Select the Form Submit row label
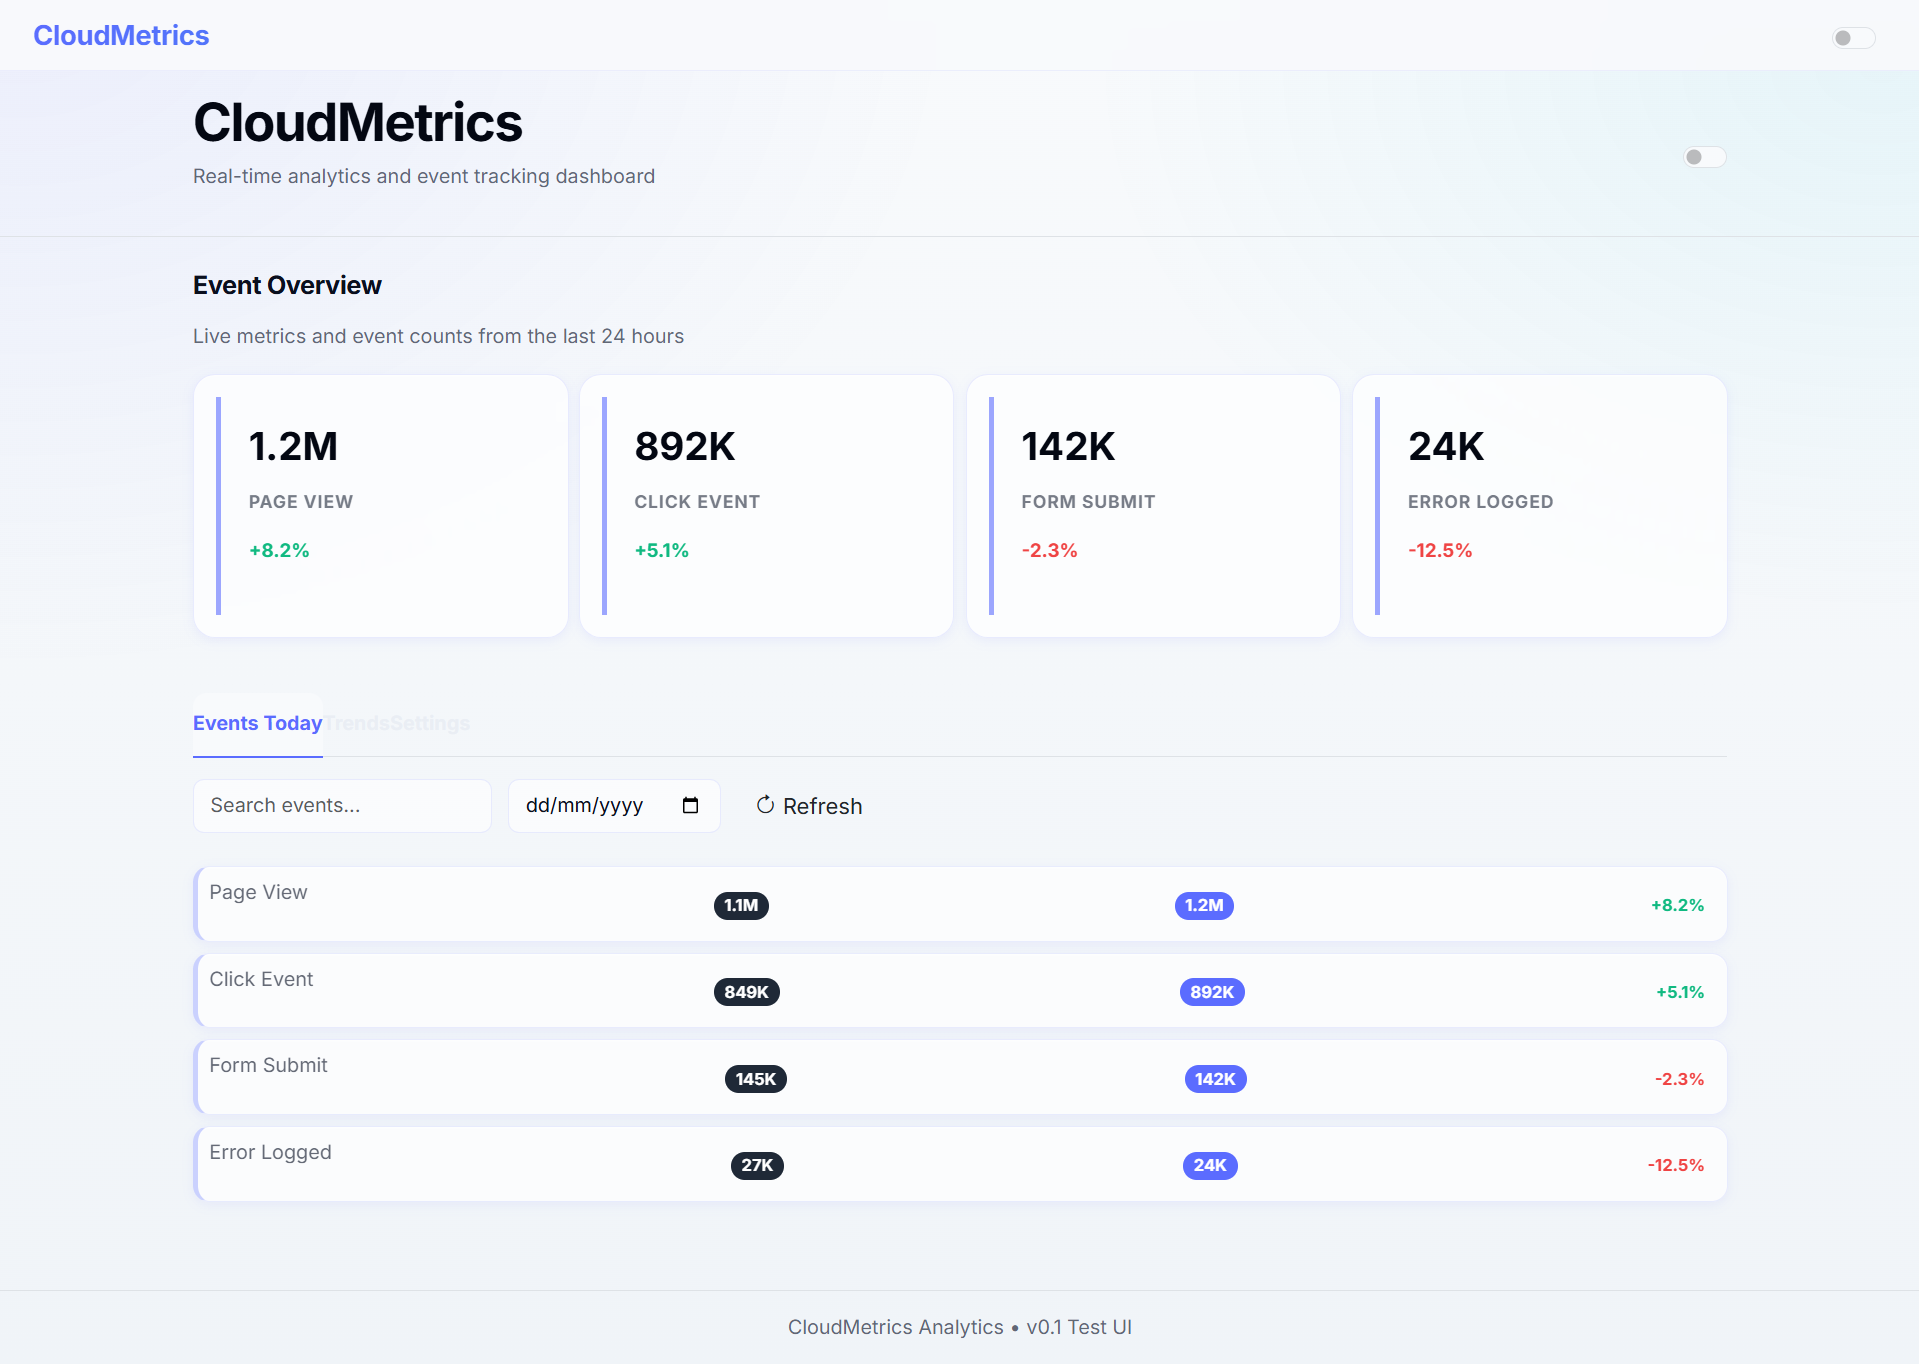Screen dimensions: 1919x1364 (x=268, y=1066)
